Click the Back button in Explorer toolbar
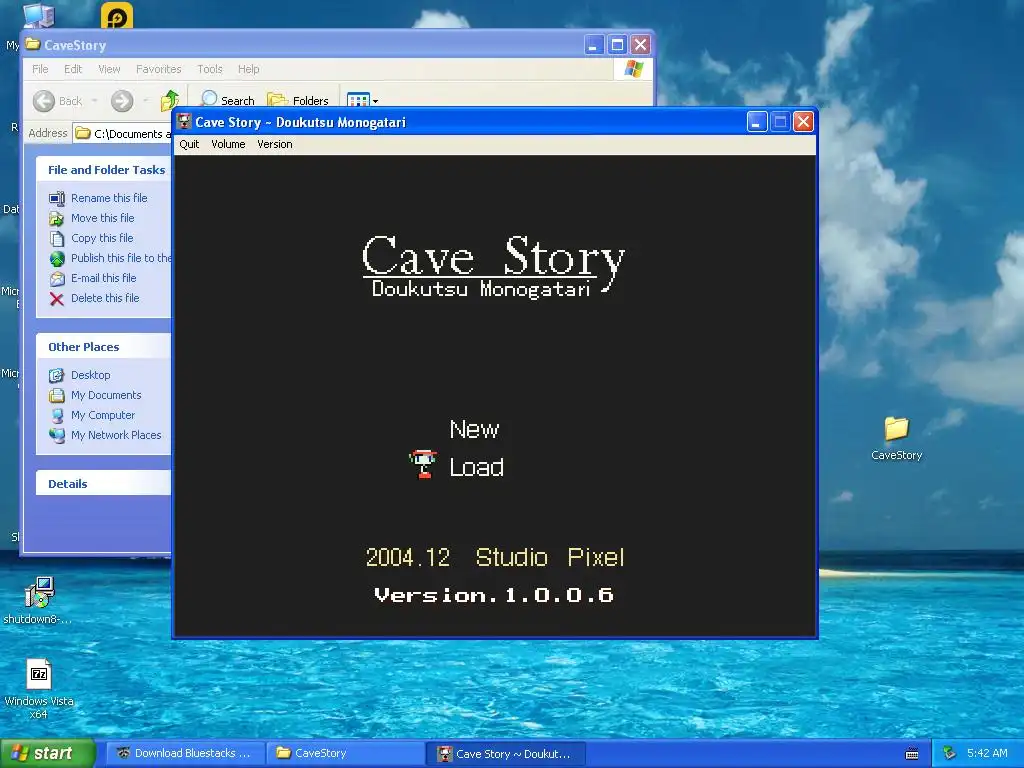This screenshot has height=768, width=1024. pos(58,101)
